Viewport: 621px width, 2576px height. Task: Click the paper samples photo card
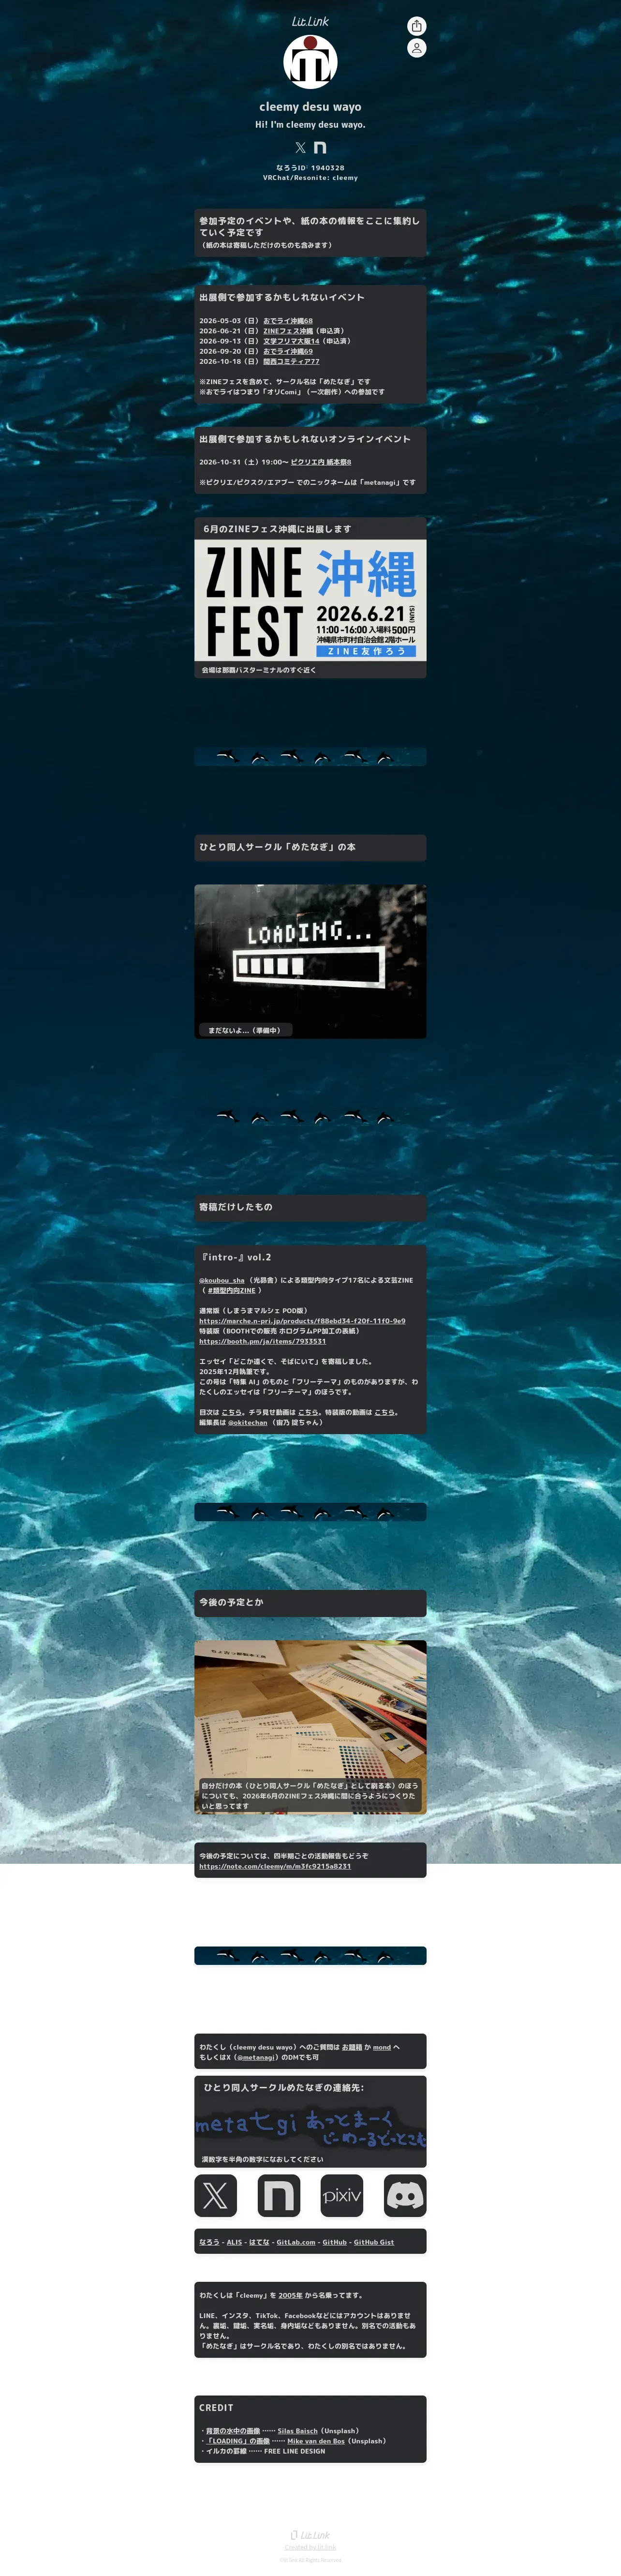click(x=310, y=1727)
